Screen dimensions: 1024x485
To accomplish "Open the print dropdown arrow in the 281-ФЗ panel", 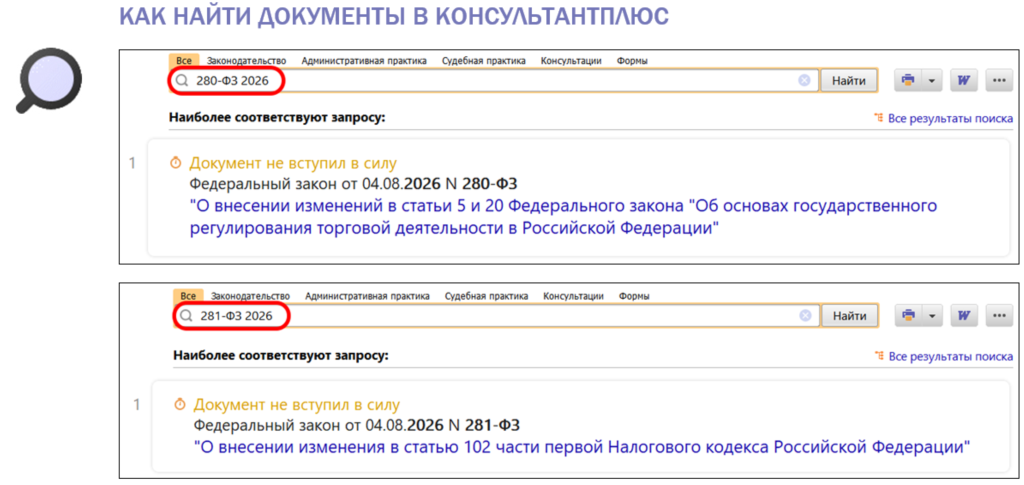I will (931, 316).
